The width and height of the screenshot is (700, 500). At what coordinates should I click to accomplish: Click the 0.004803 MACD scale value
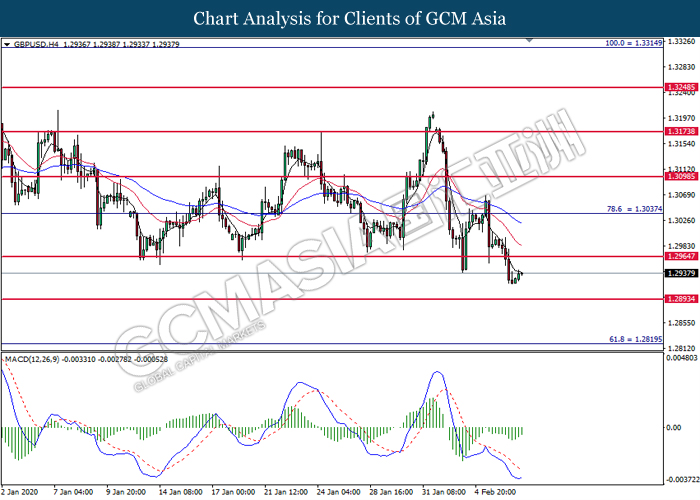pos(682,358)
